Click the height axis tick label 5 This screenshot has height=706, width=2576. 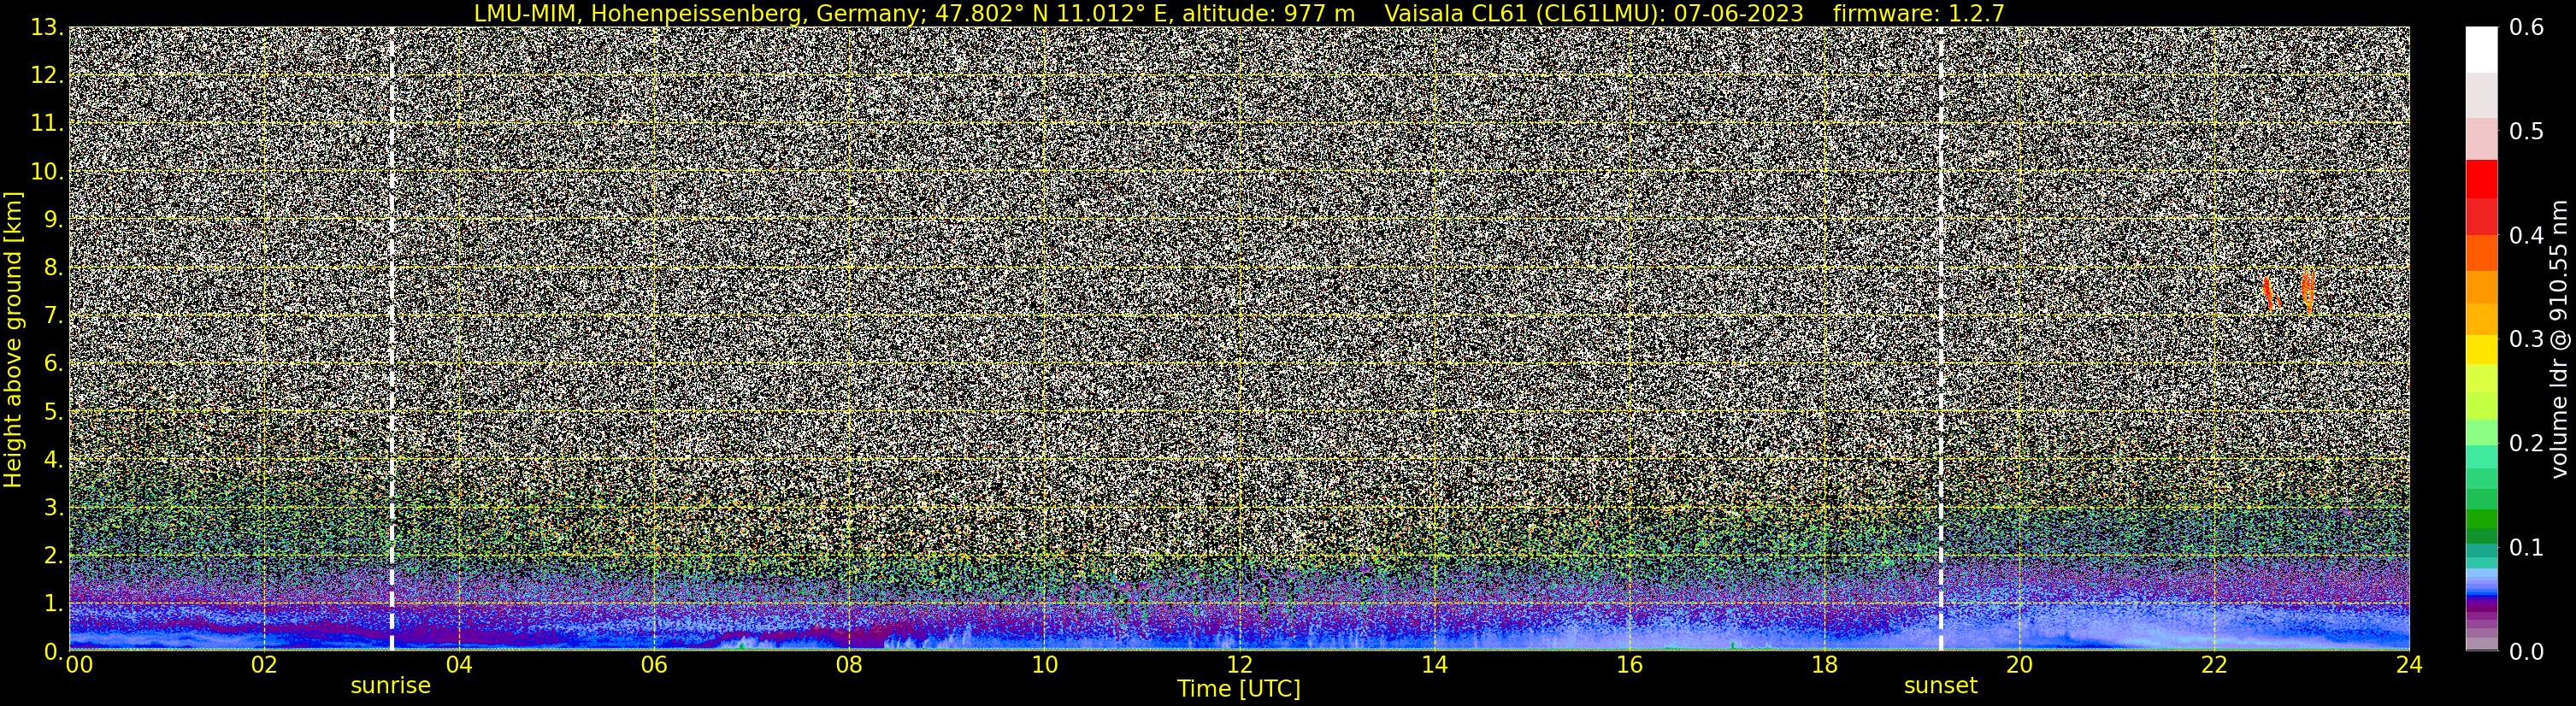point(53,412)
